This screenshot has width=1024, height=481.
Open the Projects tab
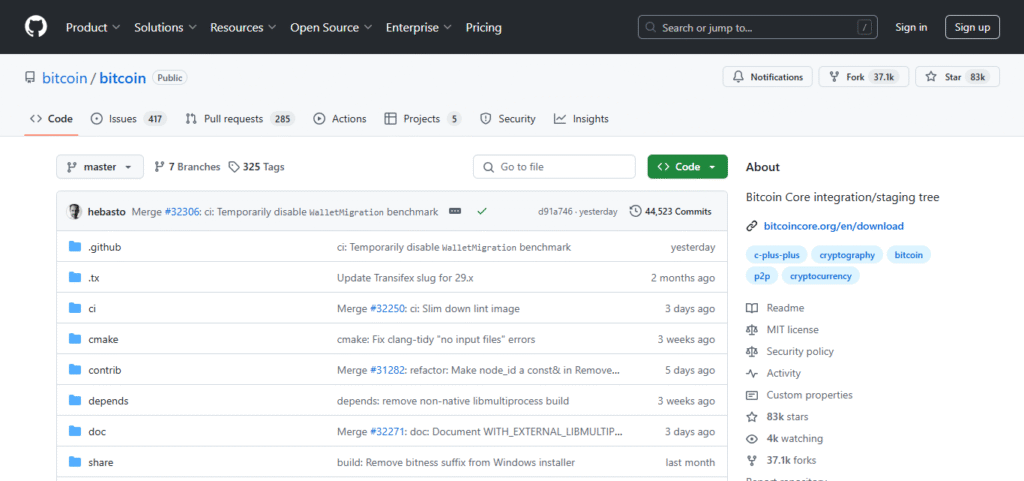click(423, 119)
